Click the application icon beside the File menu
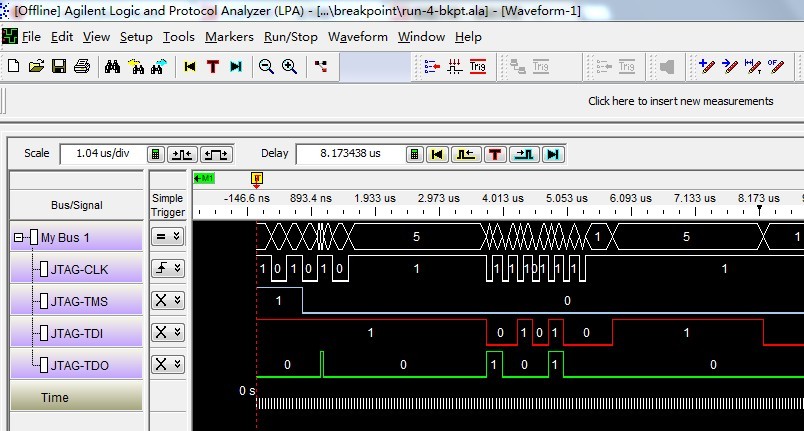 click(x=9, y=36)
